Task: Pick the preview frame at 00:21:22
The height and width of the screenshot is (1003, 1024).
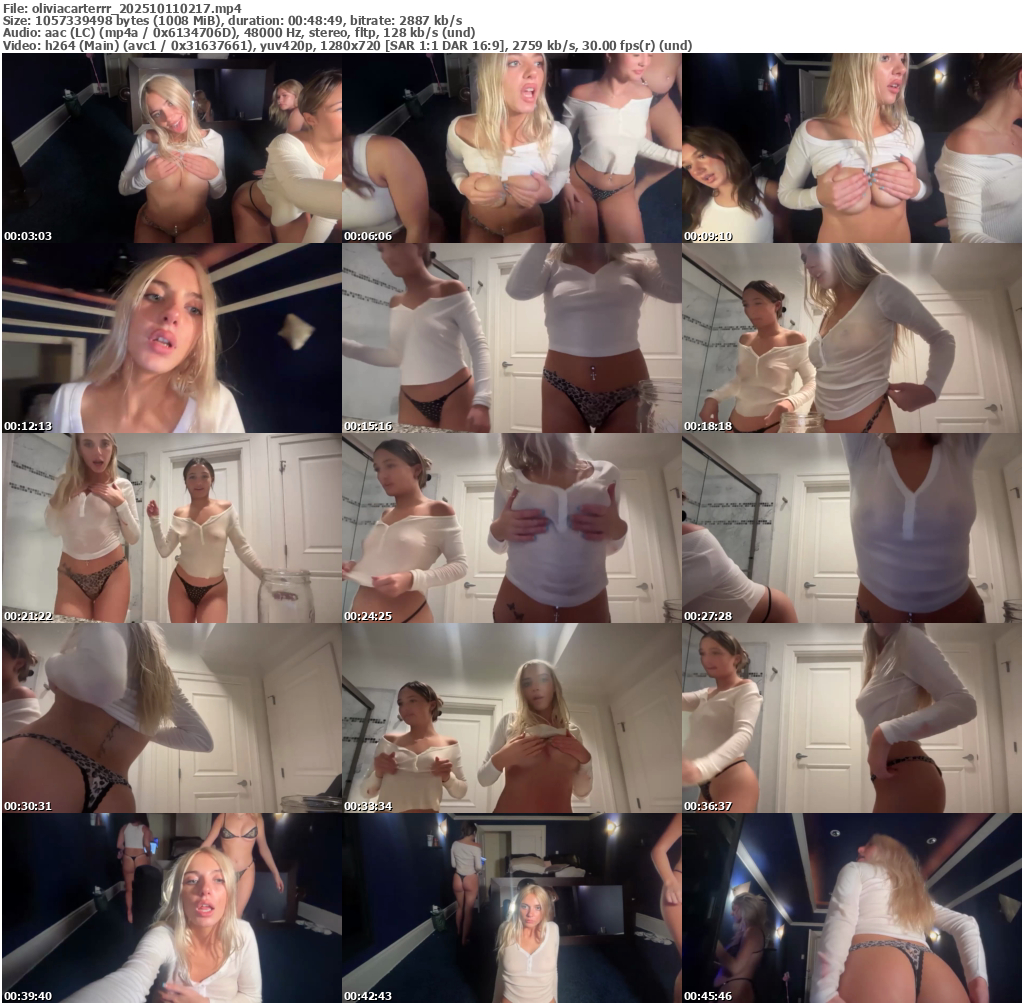Action: (x=172, y=528)
